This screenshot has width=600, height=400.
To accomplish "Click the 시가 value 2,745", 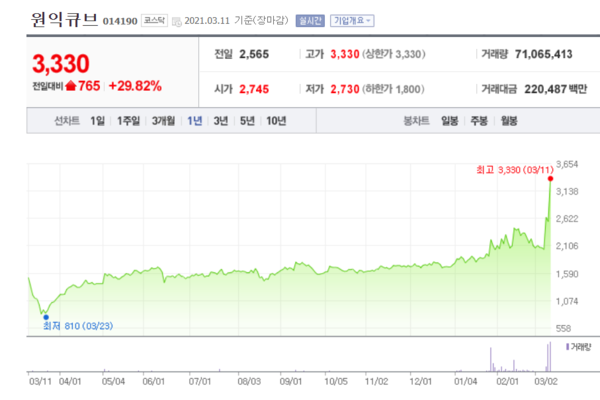I will tap(254, 89).
